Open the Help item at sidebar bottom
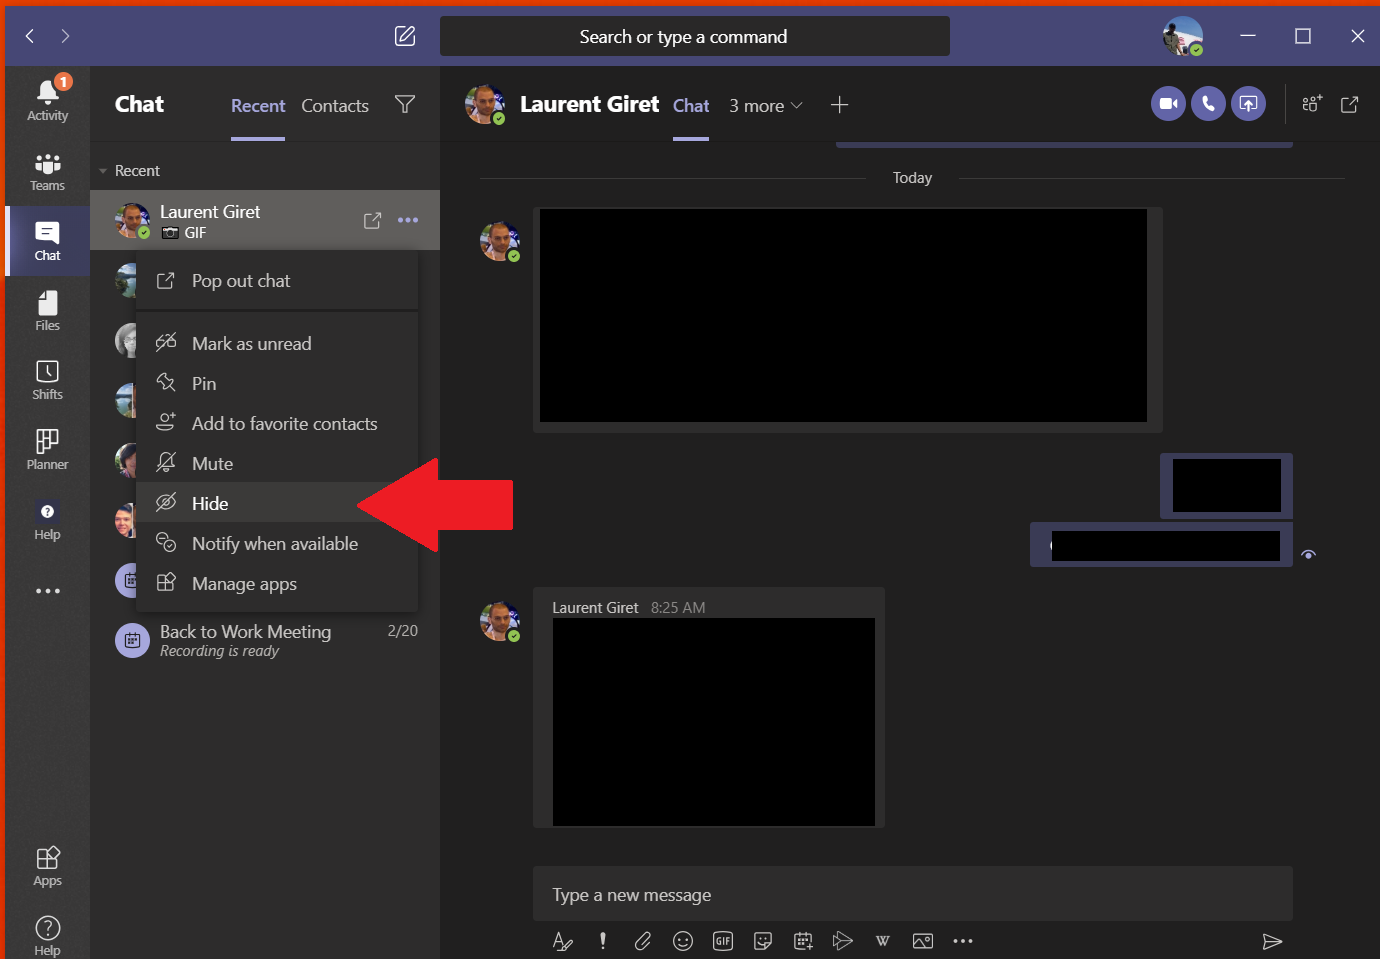Image resolution: width=1380 pixels, height=959 pixels. coord(47,935)
